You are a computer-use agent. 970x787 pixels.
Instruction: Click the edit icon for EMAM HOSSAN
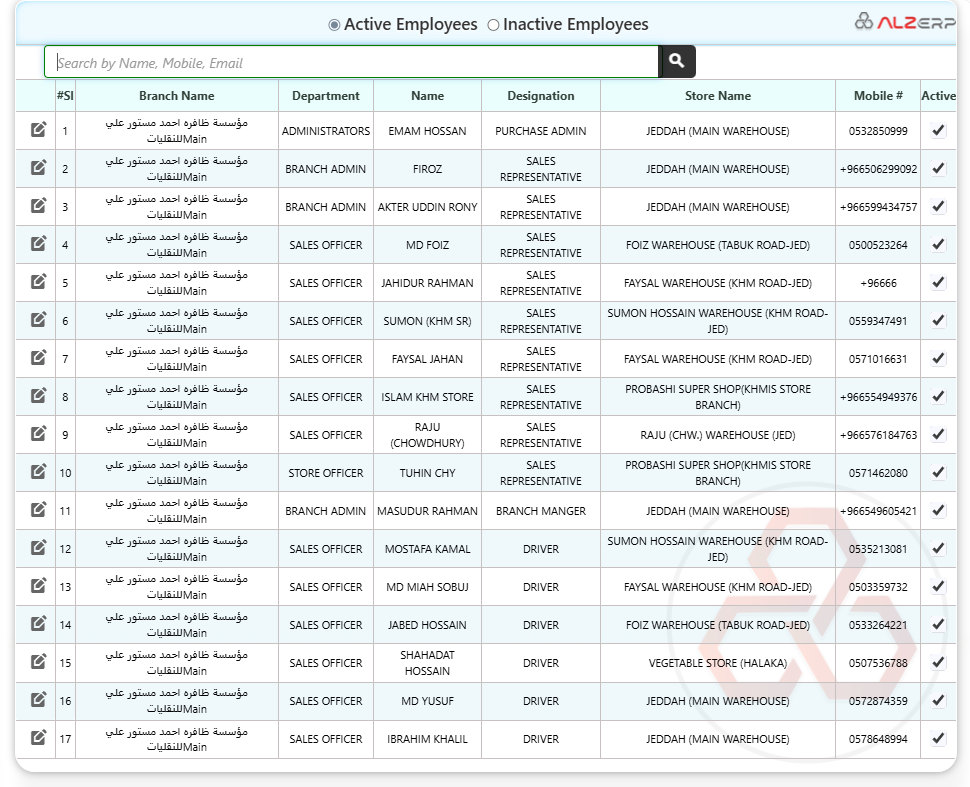(38, 129)
